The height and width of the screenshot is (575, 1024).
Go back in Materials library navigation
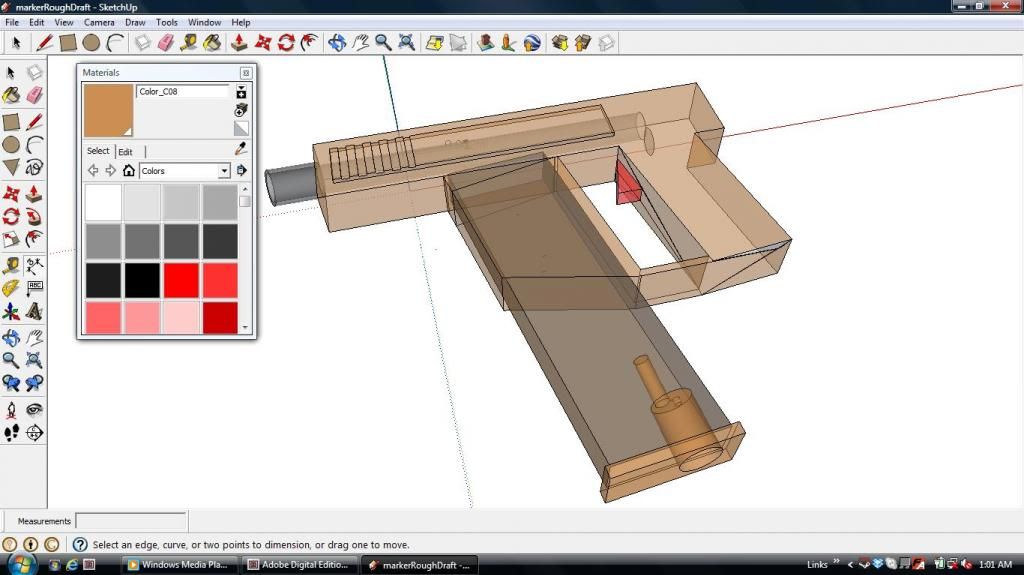[93, 171]
